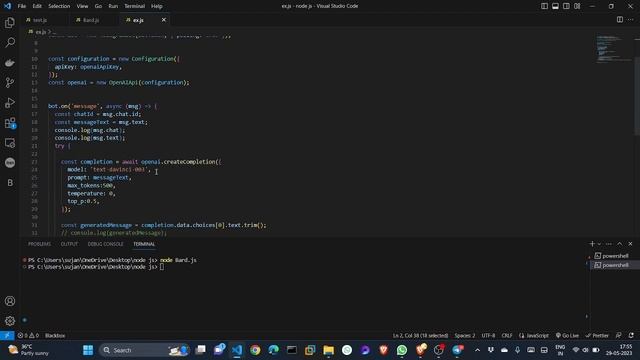Screen dimensions: 640x360
Task: Add a new terminal with plus icon
Action: click(592, 244)
